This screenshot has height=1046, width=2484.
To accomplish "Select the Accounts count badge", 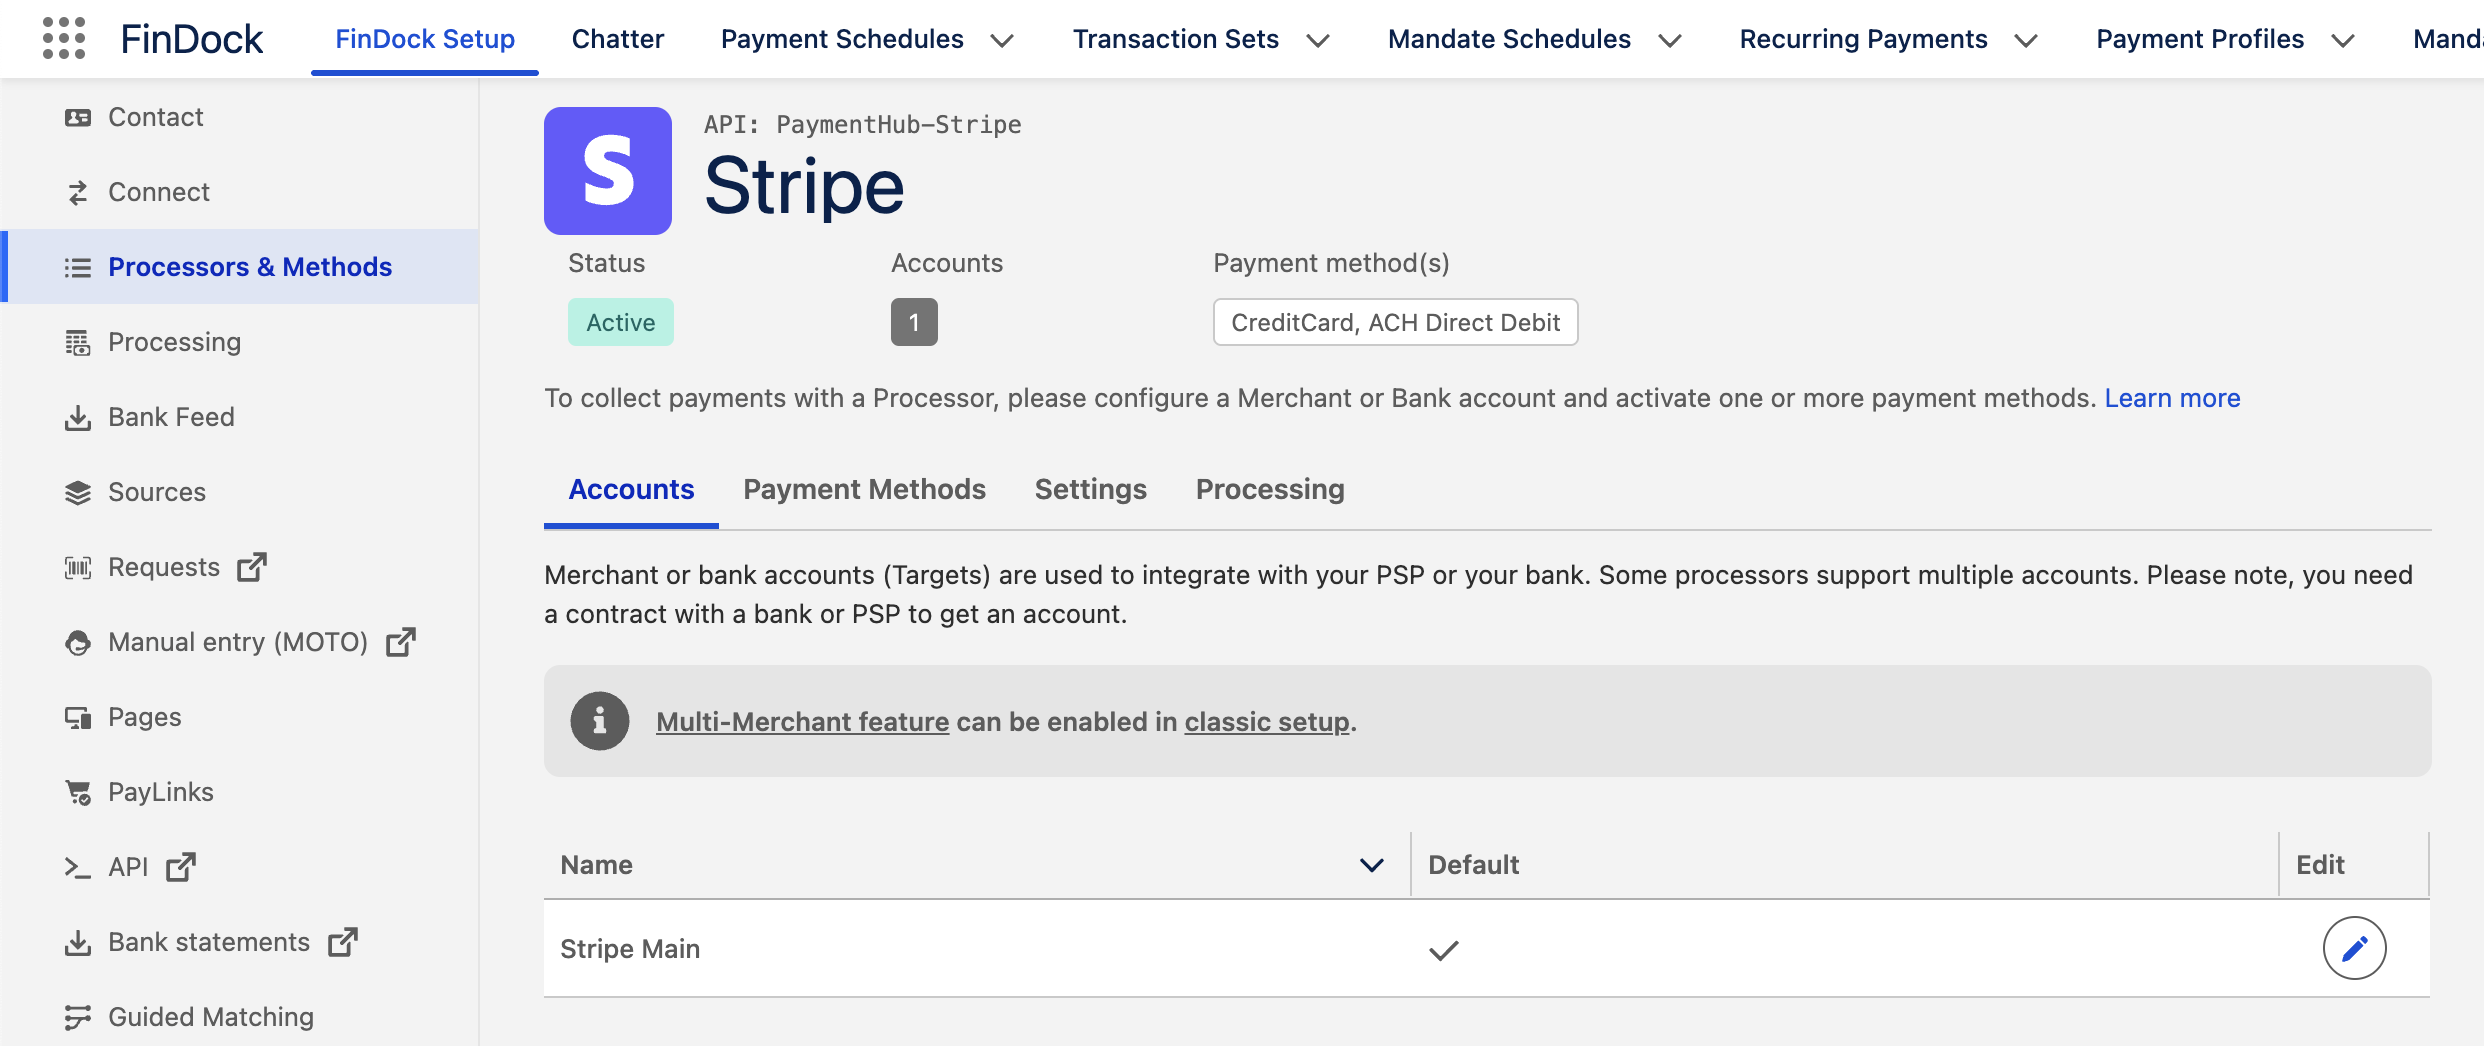I will click(x=913, y=322).
